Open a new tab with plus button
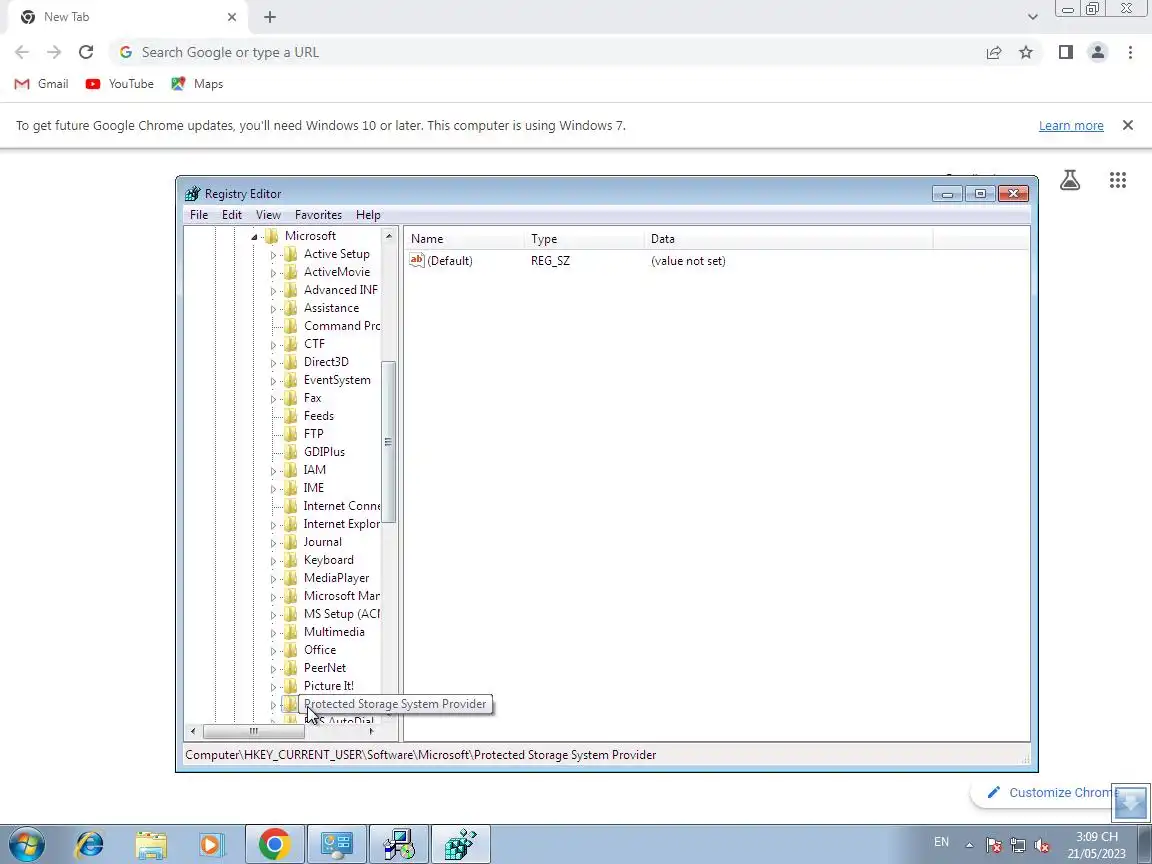 270,17
